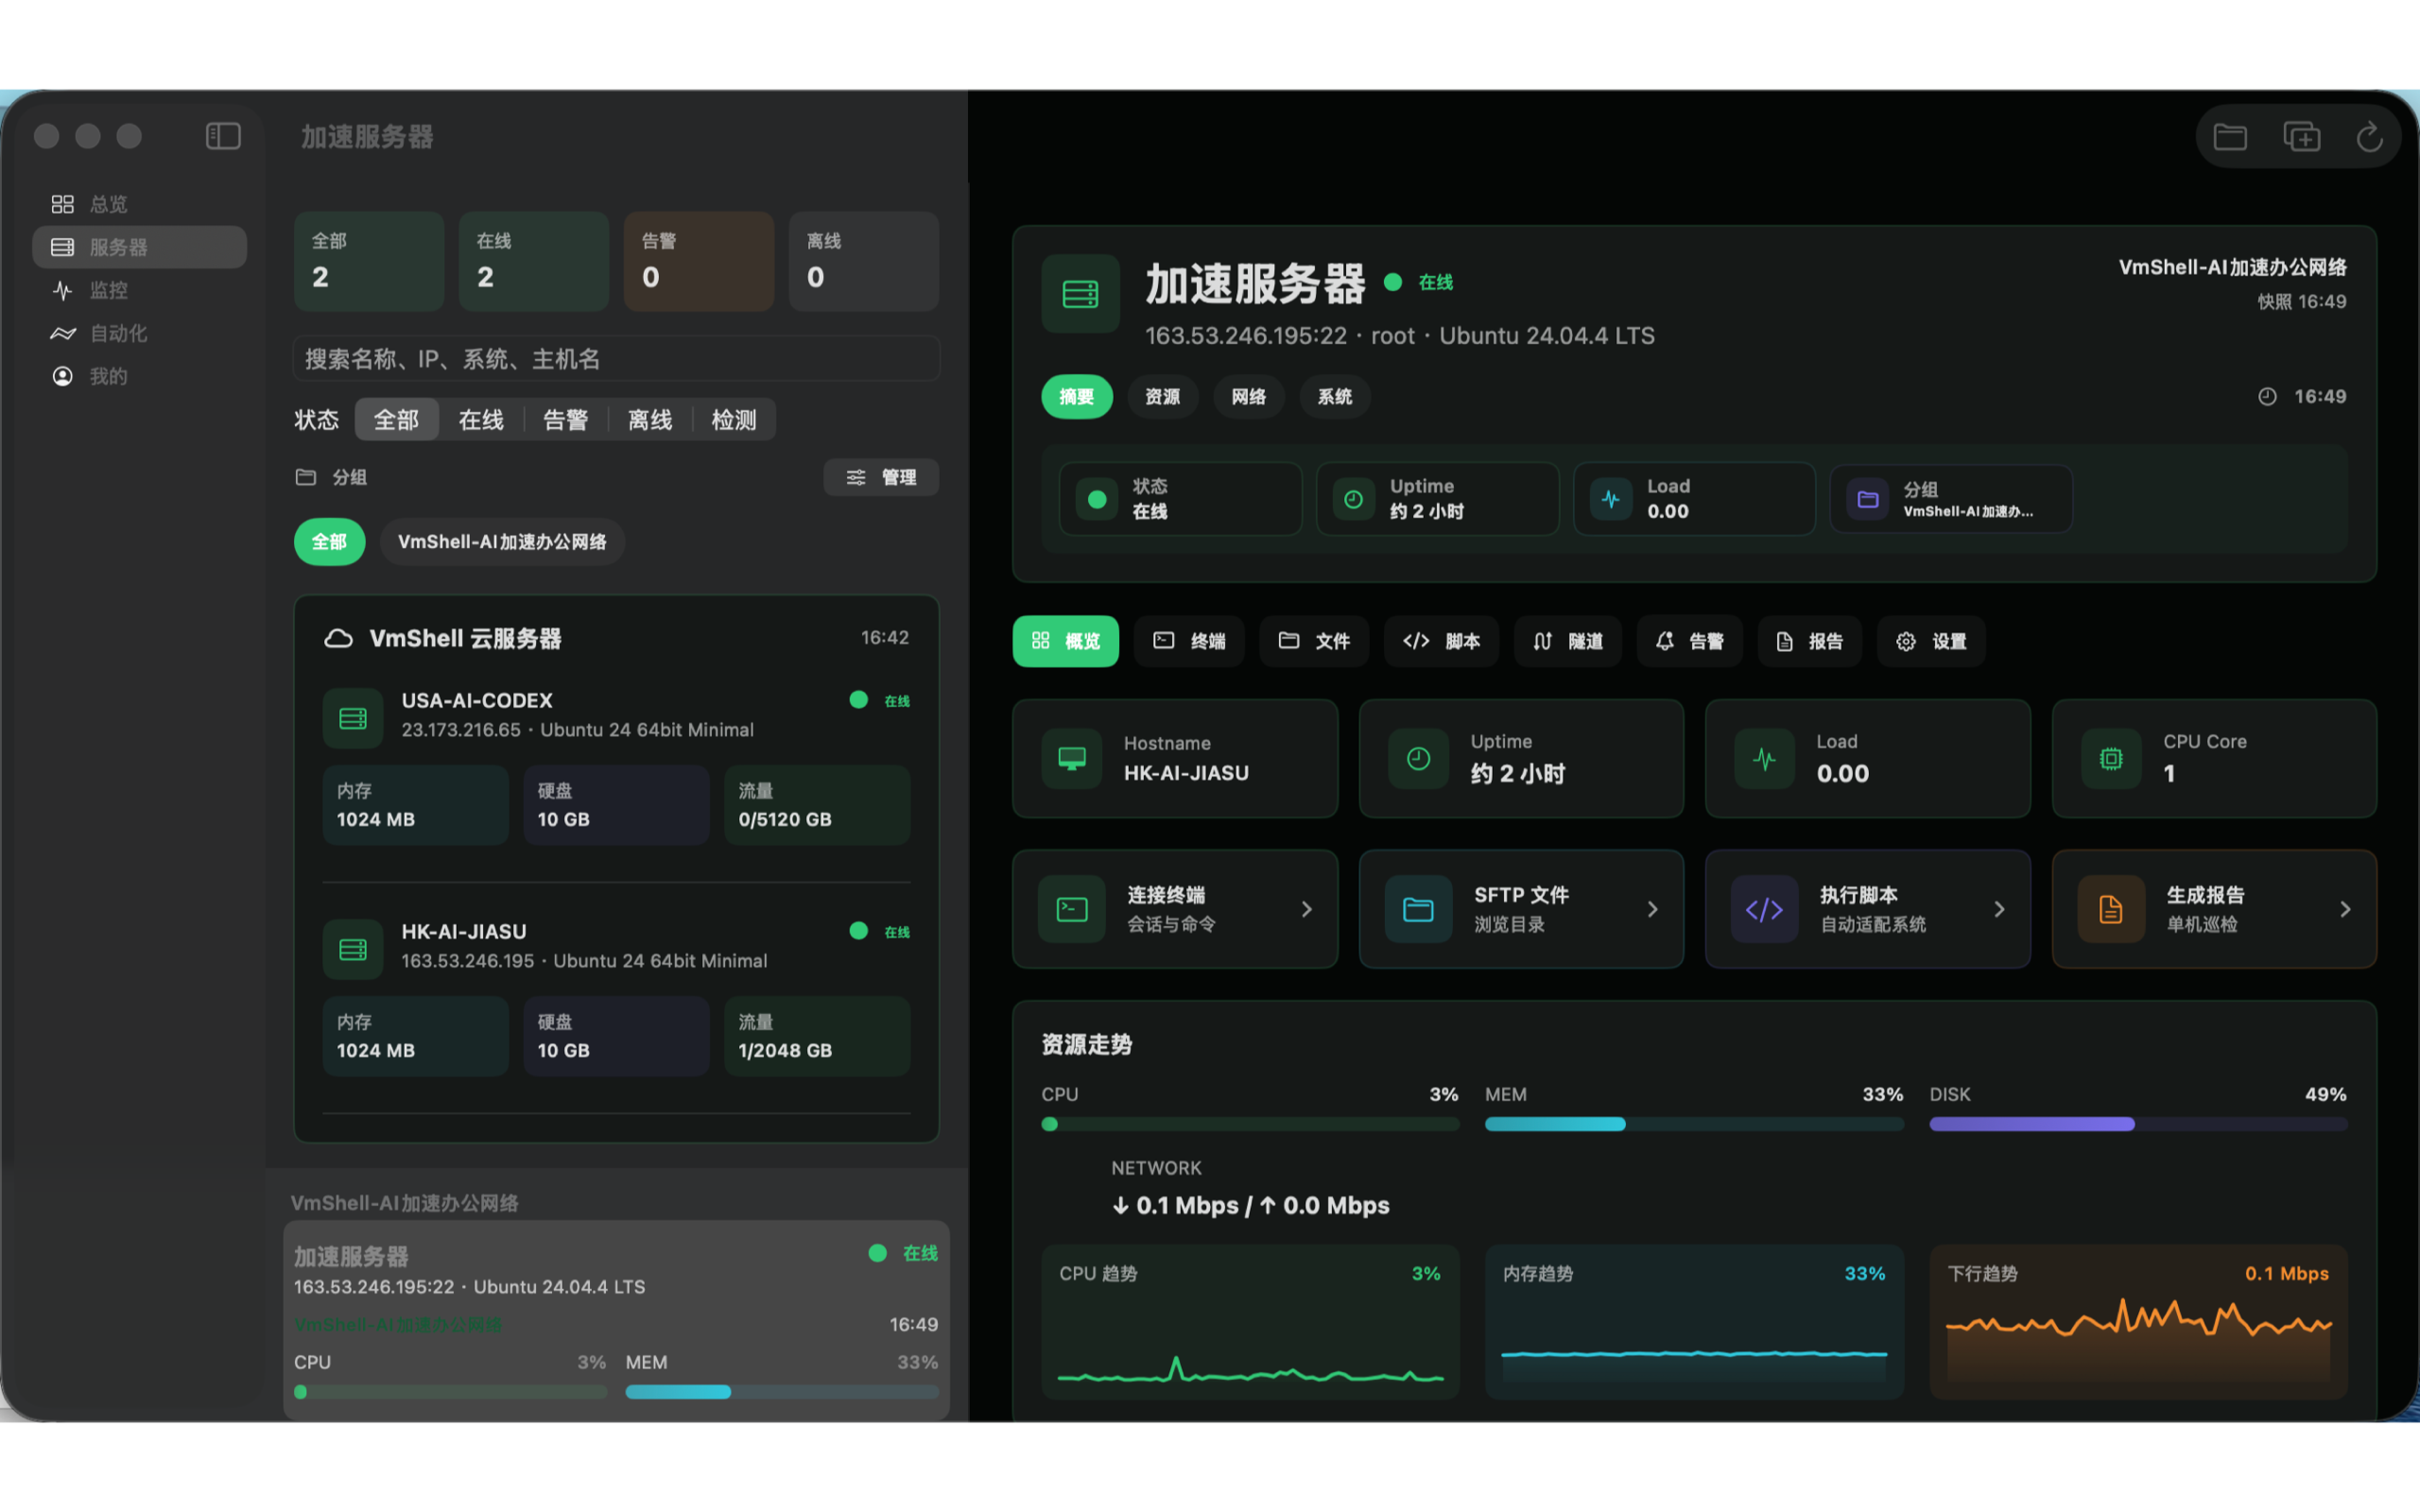The height and width of the screenshot is (1512, 2420).
Task: Expand the 连接终端 card chevron
Action: [x=1306, y=909]
